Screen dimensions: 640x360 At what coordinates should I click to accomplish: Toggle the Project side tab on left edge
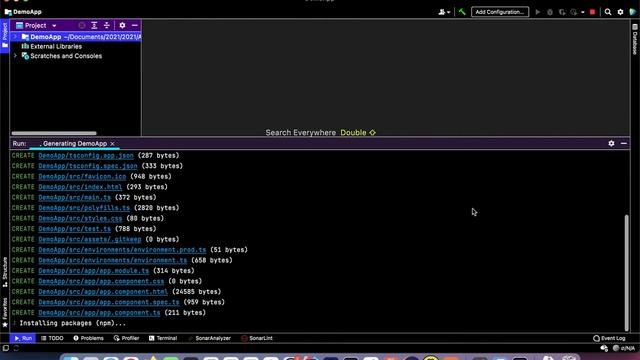pos(5,36)
